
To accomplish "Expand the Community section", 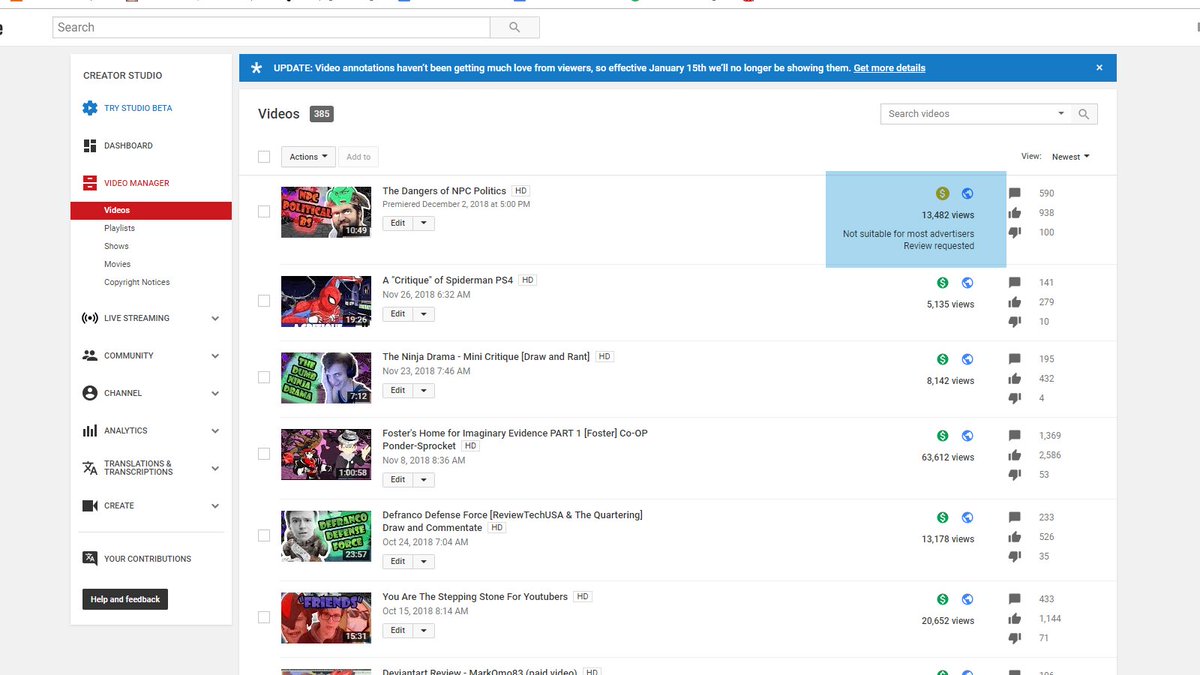I will coord(215,356).
